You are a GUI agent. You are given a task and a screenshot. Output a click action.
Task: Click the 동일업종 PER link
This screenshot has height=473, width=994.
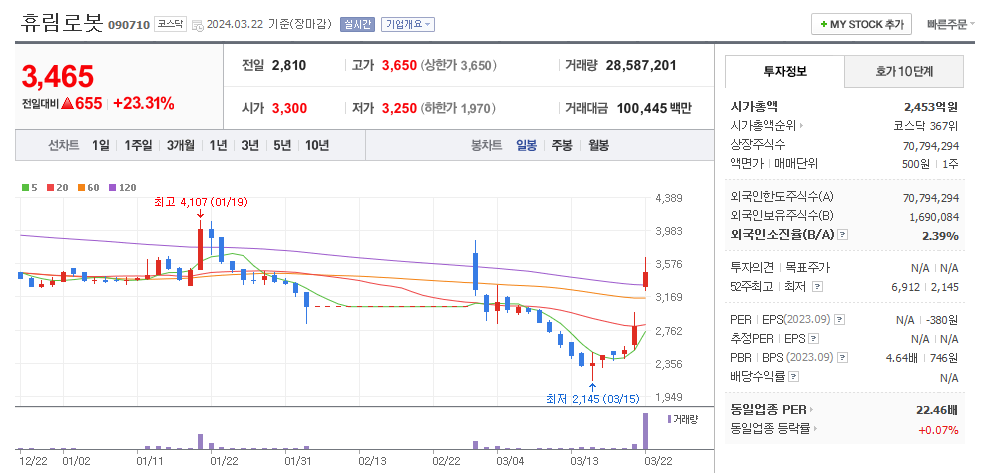click(x=769, y=410)
